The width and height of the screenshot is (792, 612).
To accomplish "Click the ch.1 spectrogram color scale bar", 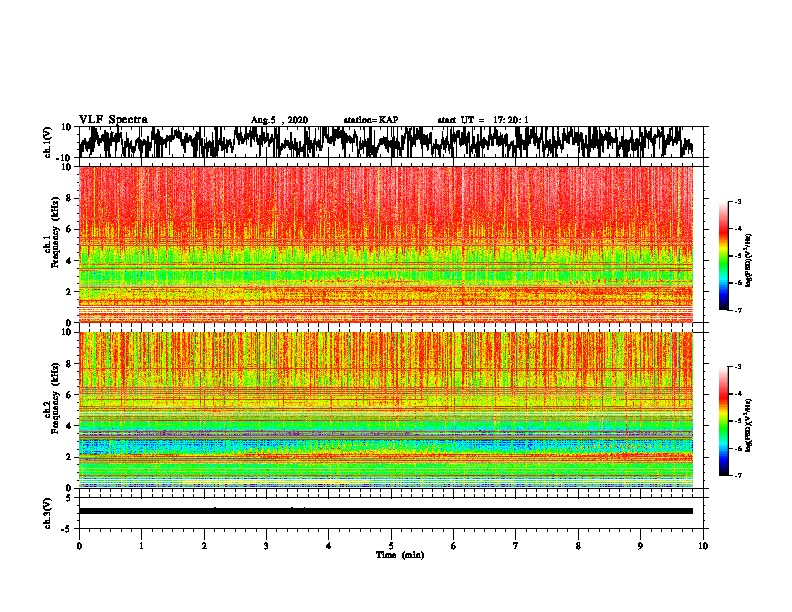I will [723, 256].
